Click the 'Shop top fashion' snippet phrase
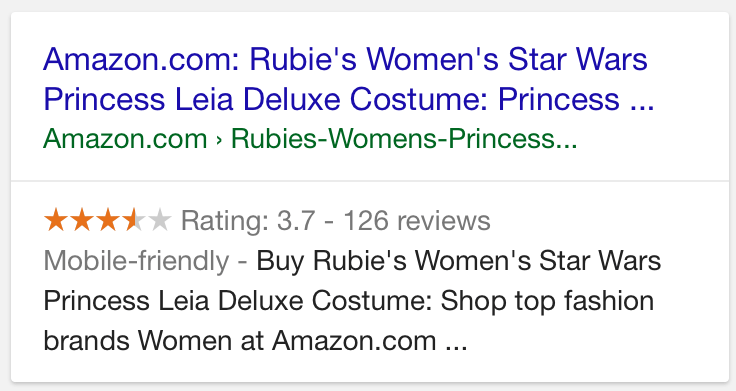 [547, 301]
